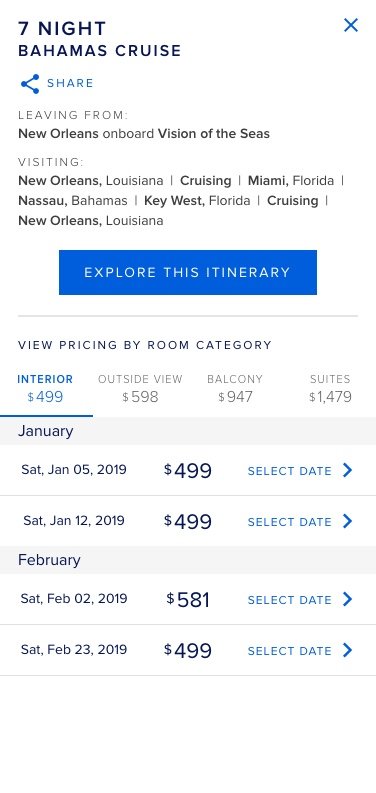376x793 pixels.
Task: Switch to the Balcony pricing tab
Action: click(235, 389)
